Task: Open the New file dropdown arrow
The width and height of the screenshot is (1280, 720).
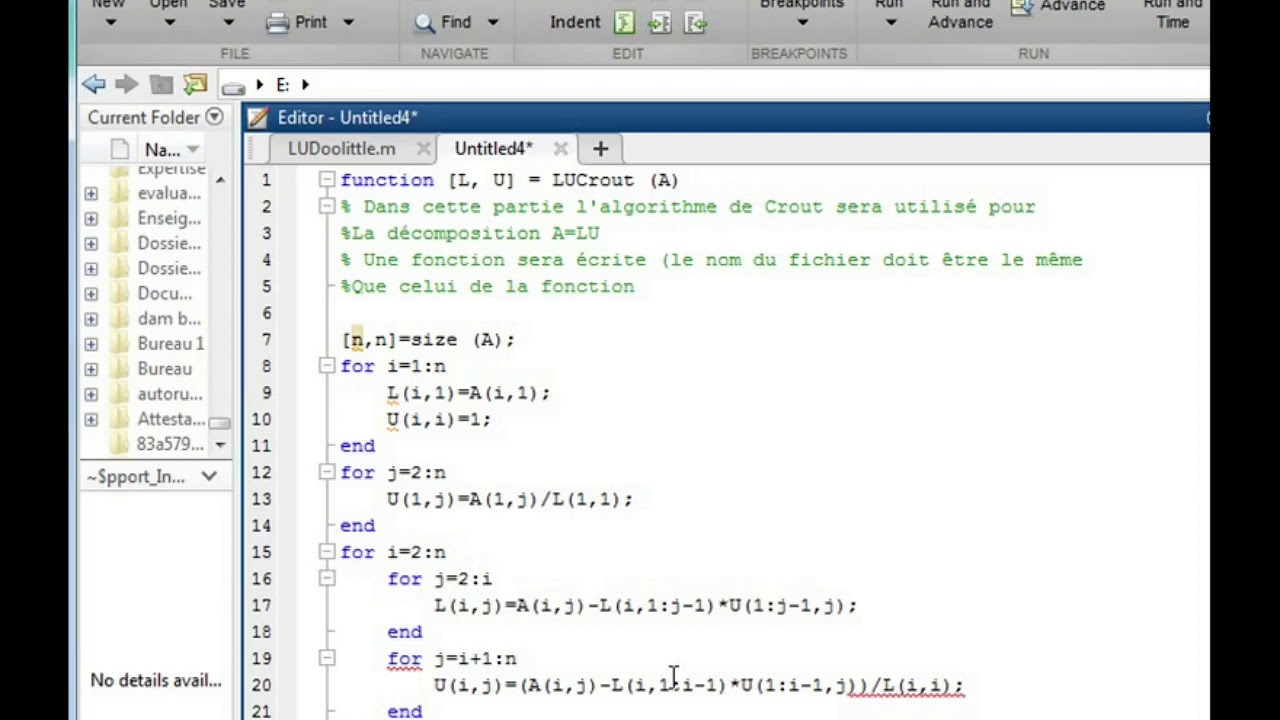Action: [110, 22]
